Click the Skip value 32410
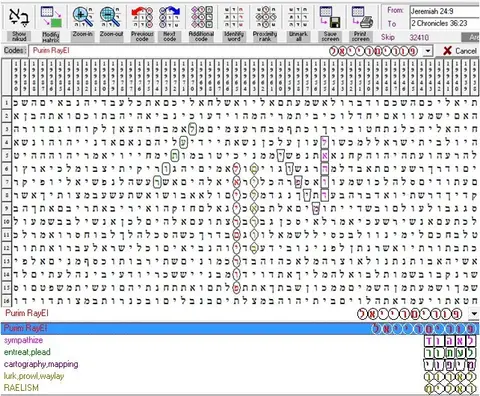This screenshot has width=480, height=396. tap(419, 37)
